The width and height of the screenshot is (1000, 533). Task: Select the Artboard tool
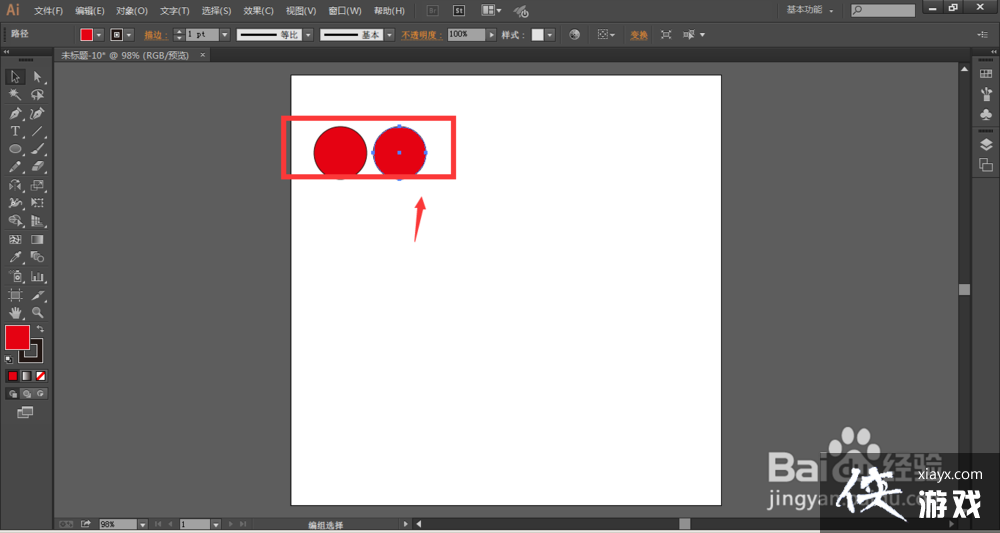(x=15, y=295)
